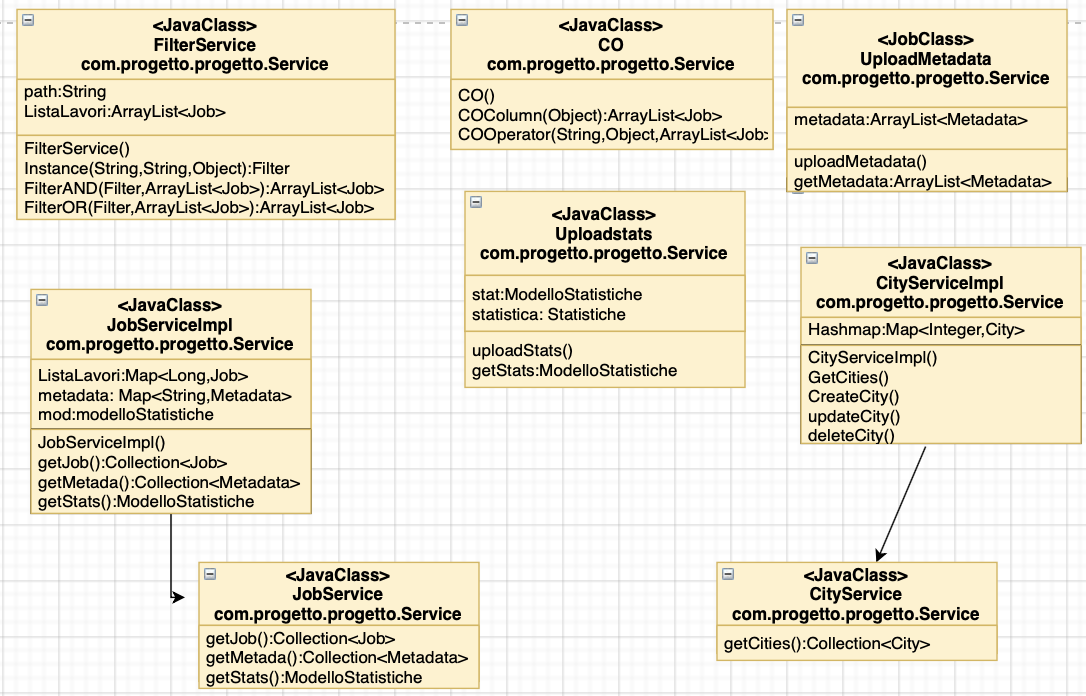Click metadata:ArrayList<Metadata> attribute
This screenshot has height=696, width=1086.
(x=911, y=120)
